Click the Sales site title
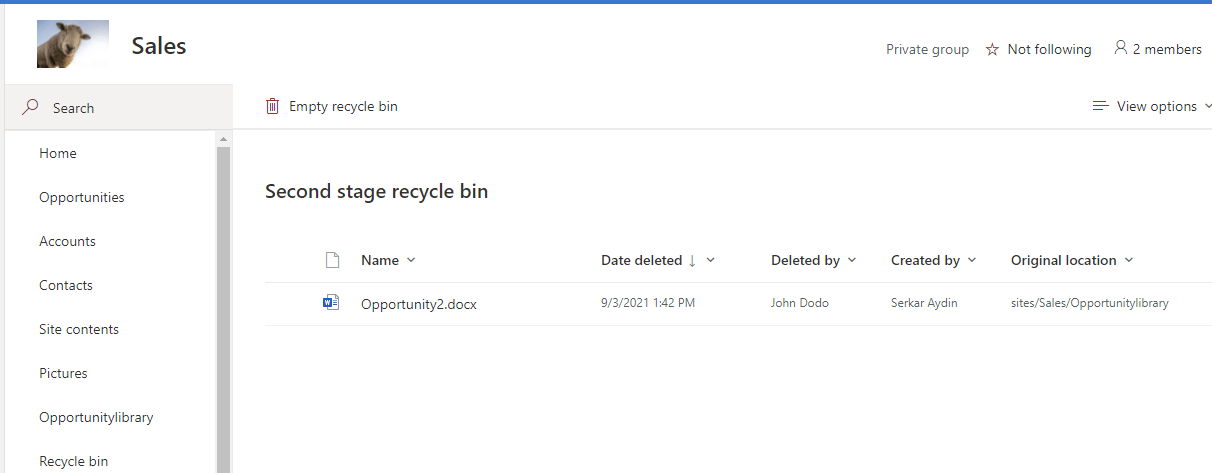The height and width of the screenshot is (473, 1212). (x=159, y=46)
